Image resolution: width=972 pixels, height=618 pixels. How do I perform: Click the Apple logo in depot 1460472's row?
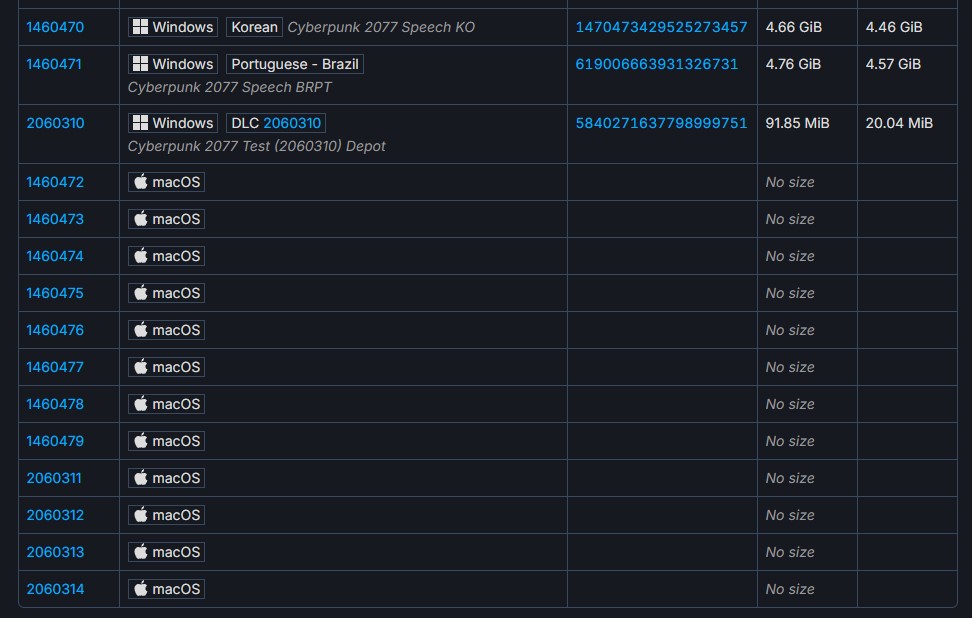pyautogui.click(x=141, y=182)
